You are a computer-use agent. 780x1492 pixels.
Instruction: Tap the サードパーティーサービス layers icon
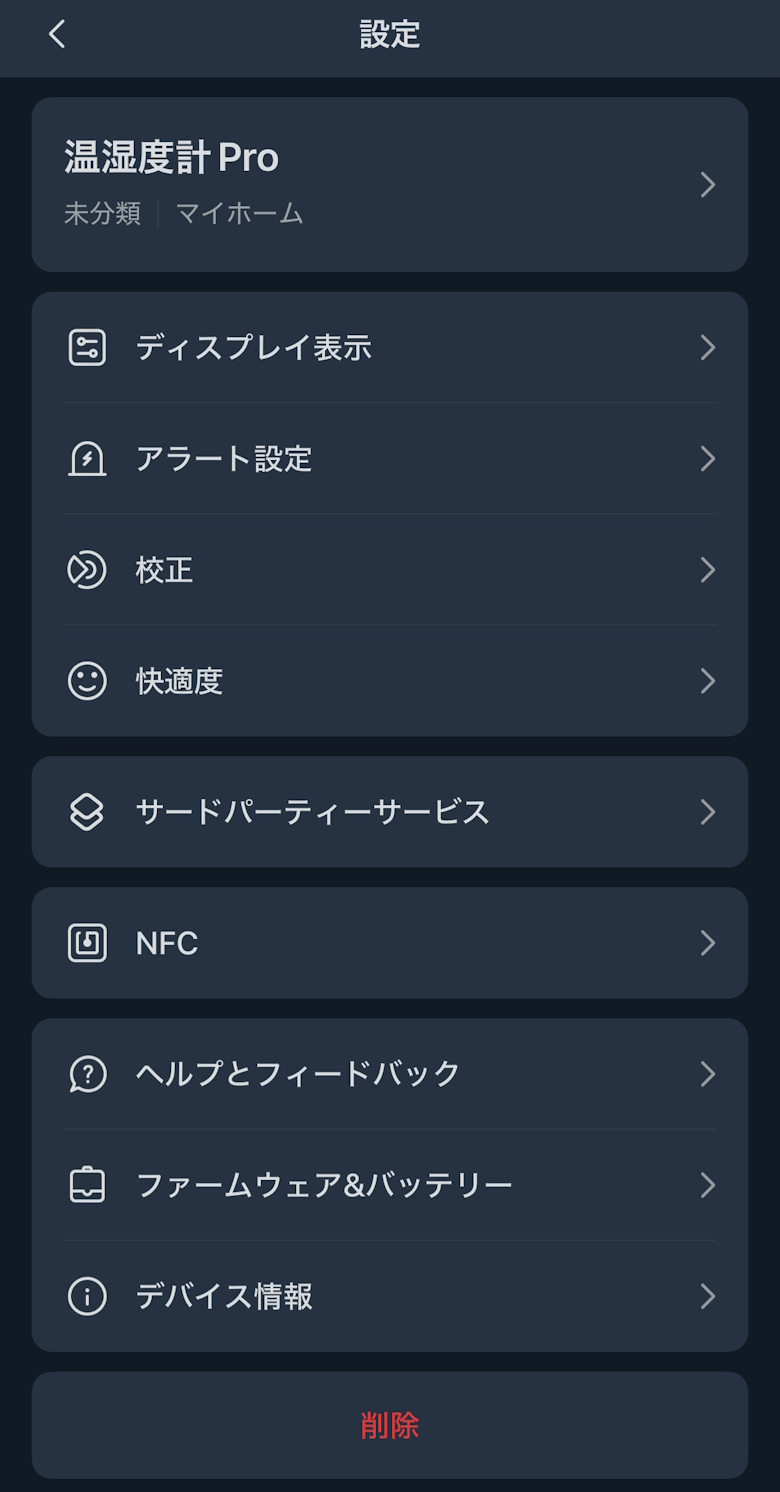(x=87, y=812)
